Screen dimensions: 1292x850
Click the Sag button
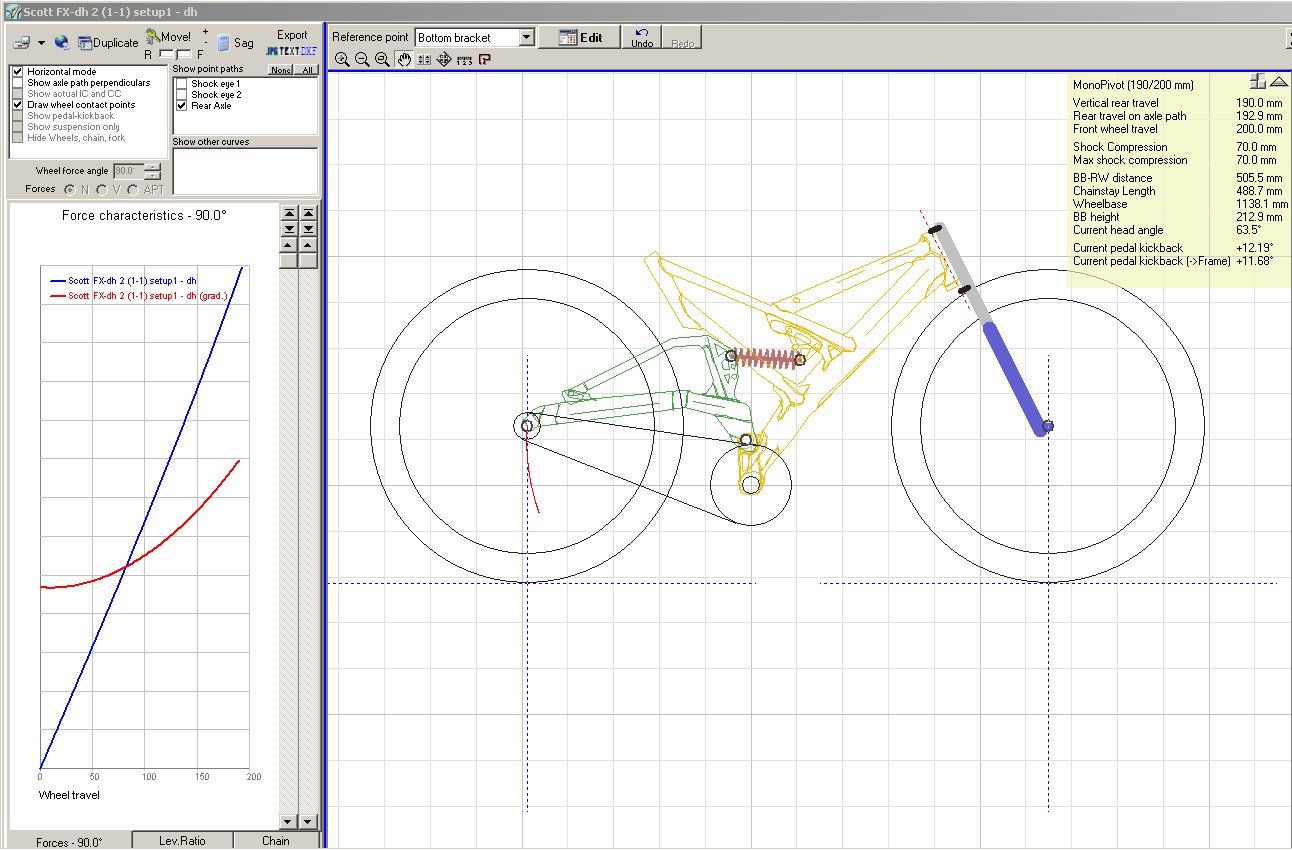click(236, 43)
